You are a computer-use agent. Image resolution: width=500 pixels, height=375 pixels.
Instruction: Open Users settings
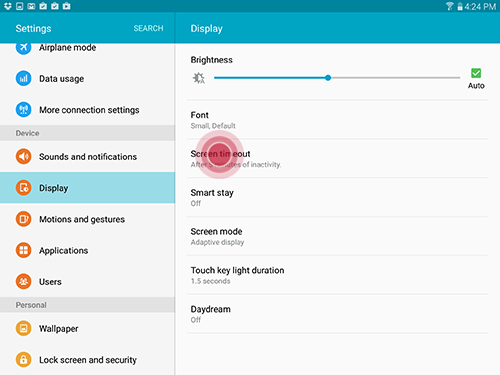(87, 281)
